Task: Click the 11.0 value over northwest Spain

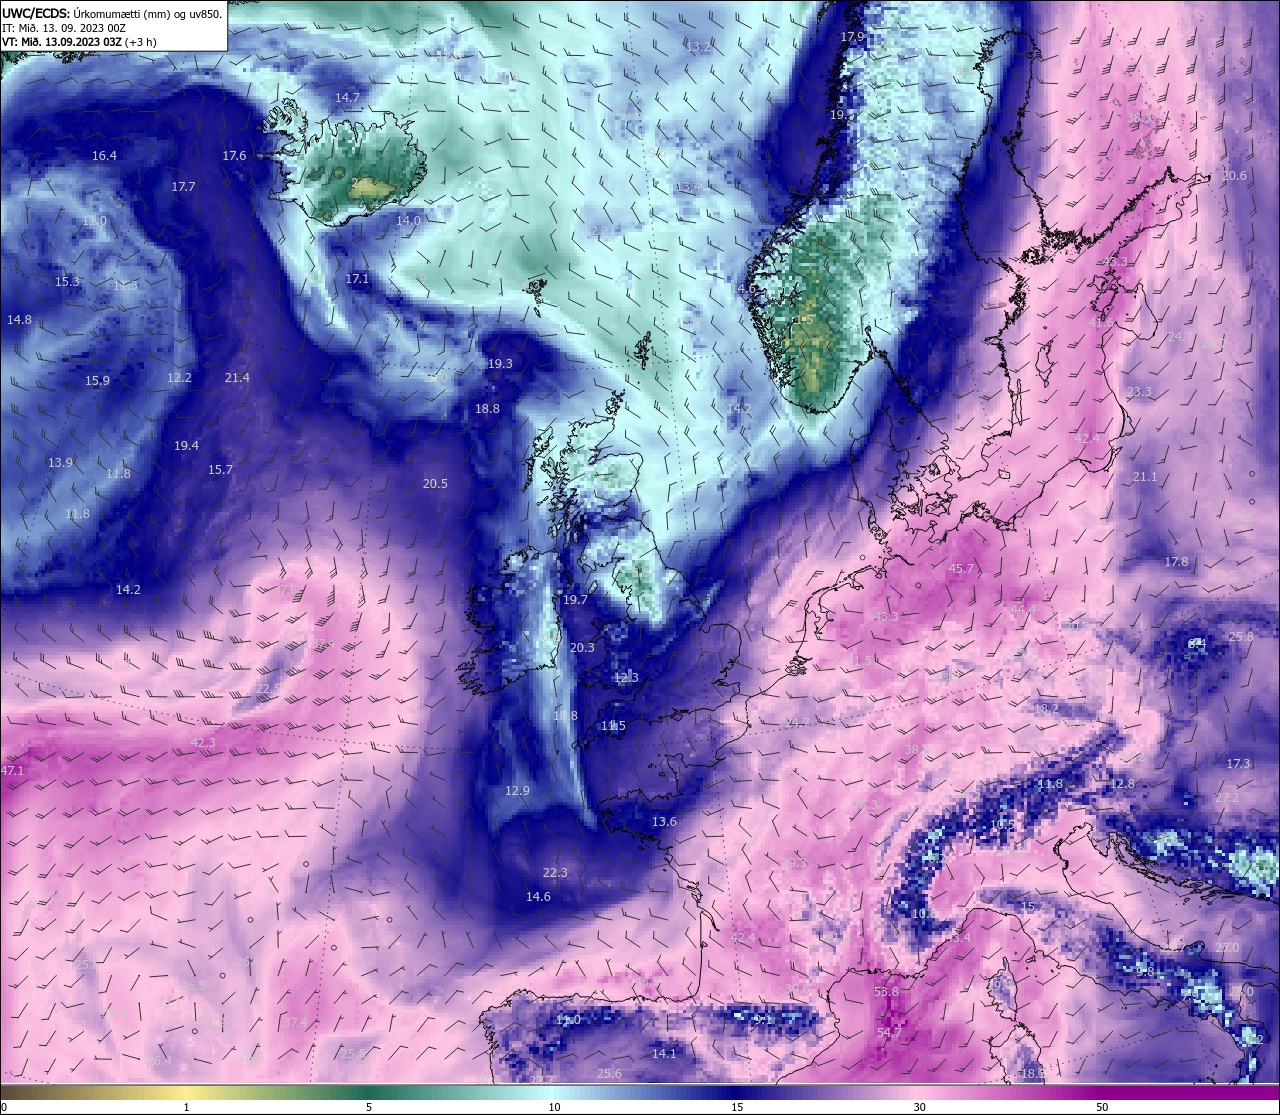Action: tap(568, 1019)
